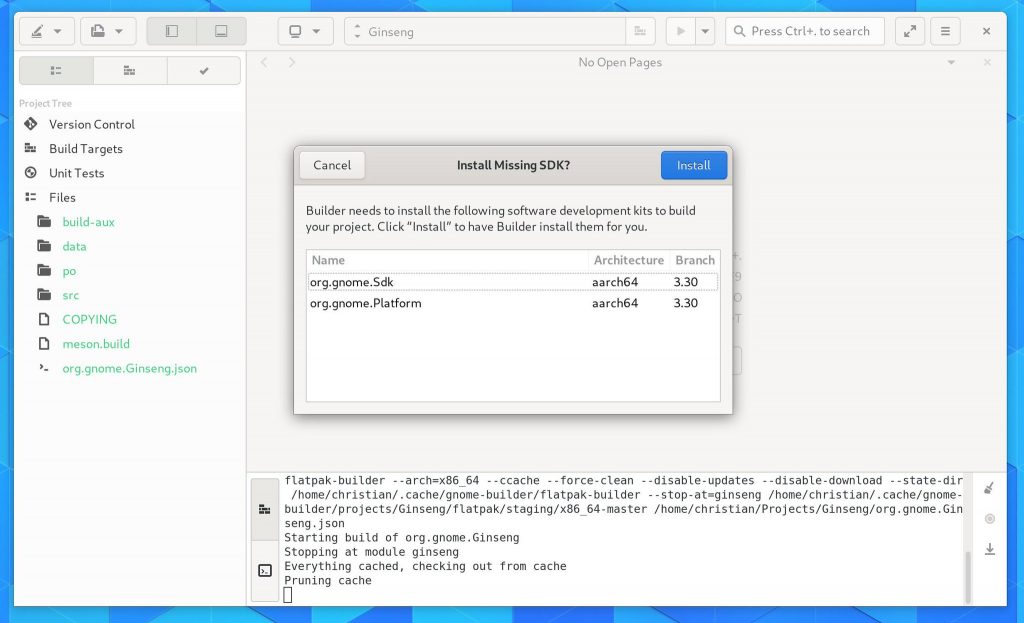
Task: Clear the build log with broom icon
Action: pos(989,488)
